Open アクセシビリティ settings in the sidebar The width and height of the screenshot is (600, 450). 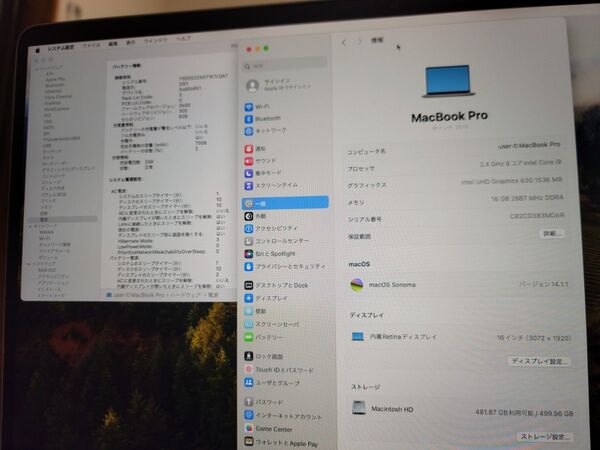[x=271, y=228]
